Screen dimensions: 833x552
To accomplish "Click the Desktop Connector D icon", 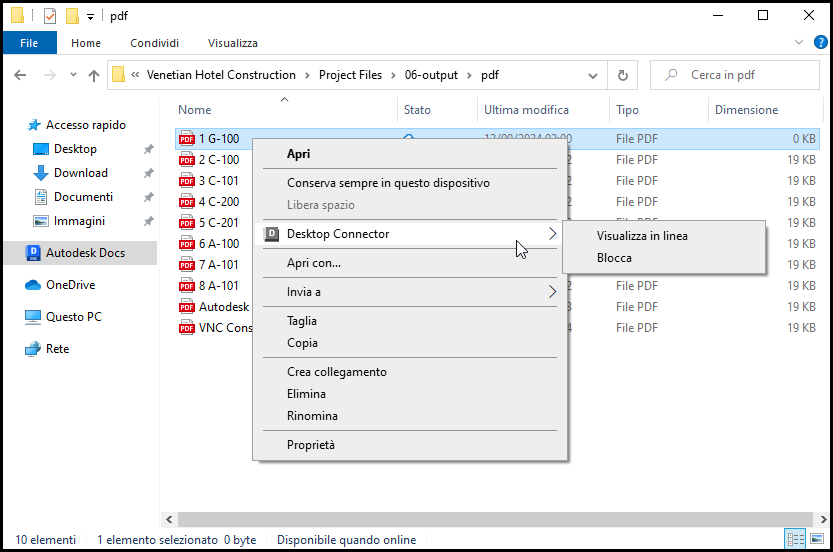I will point(271,234).
